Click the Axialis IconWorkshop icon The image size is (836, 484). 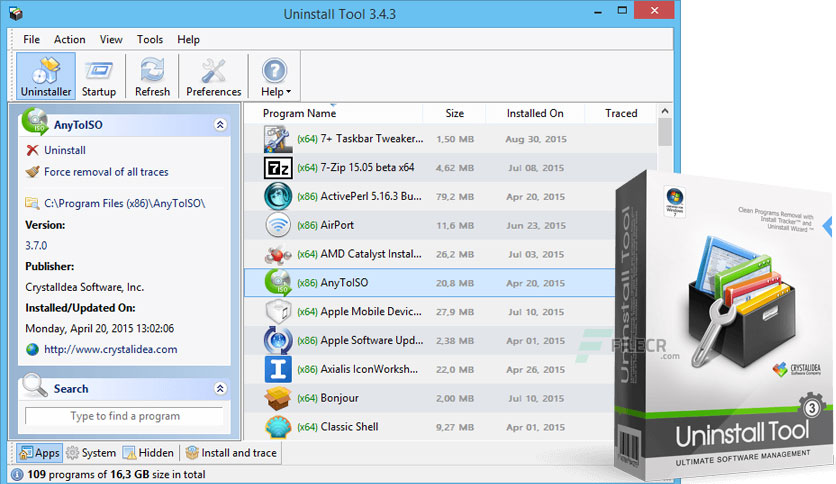tap(278, 369)
